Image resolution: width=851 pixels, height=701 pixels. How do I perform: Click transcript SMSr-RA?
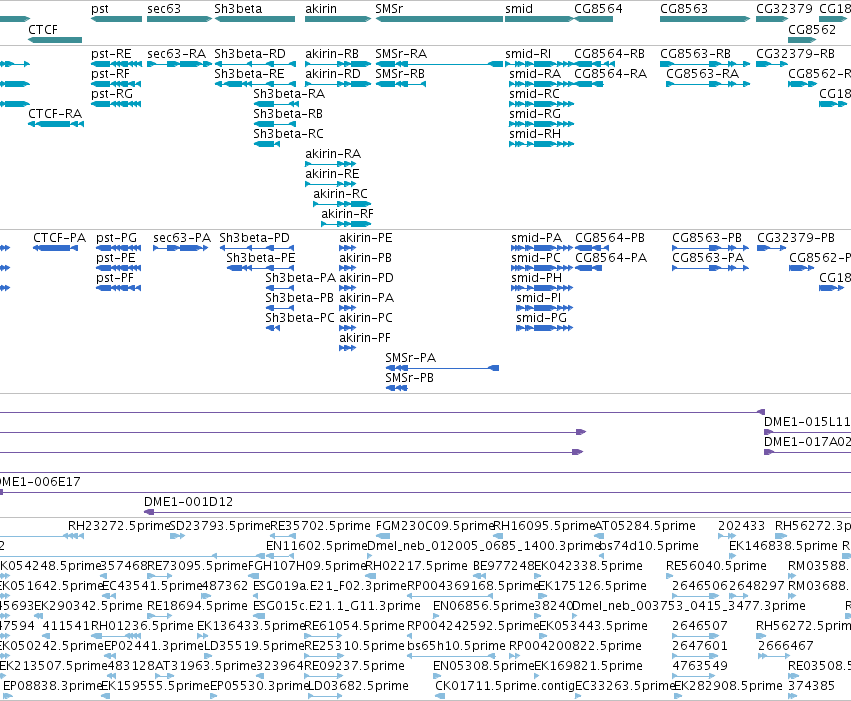click(401, 54)
